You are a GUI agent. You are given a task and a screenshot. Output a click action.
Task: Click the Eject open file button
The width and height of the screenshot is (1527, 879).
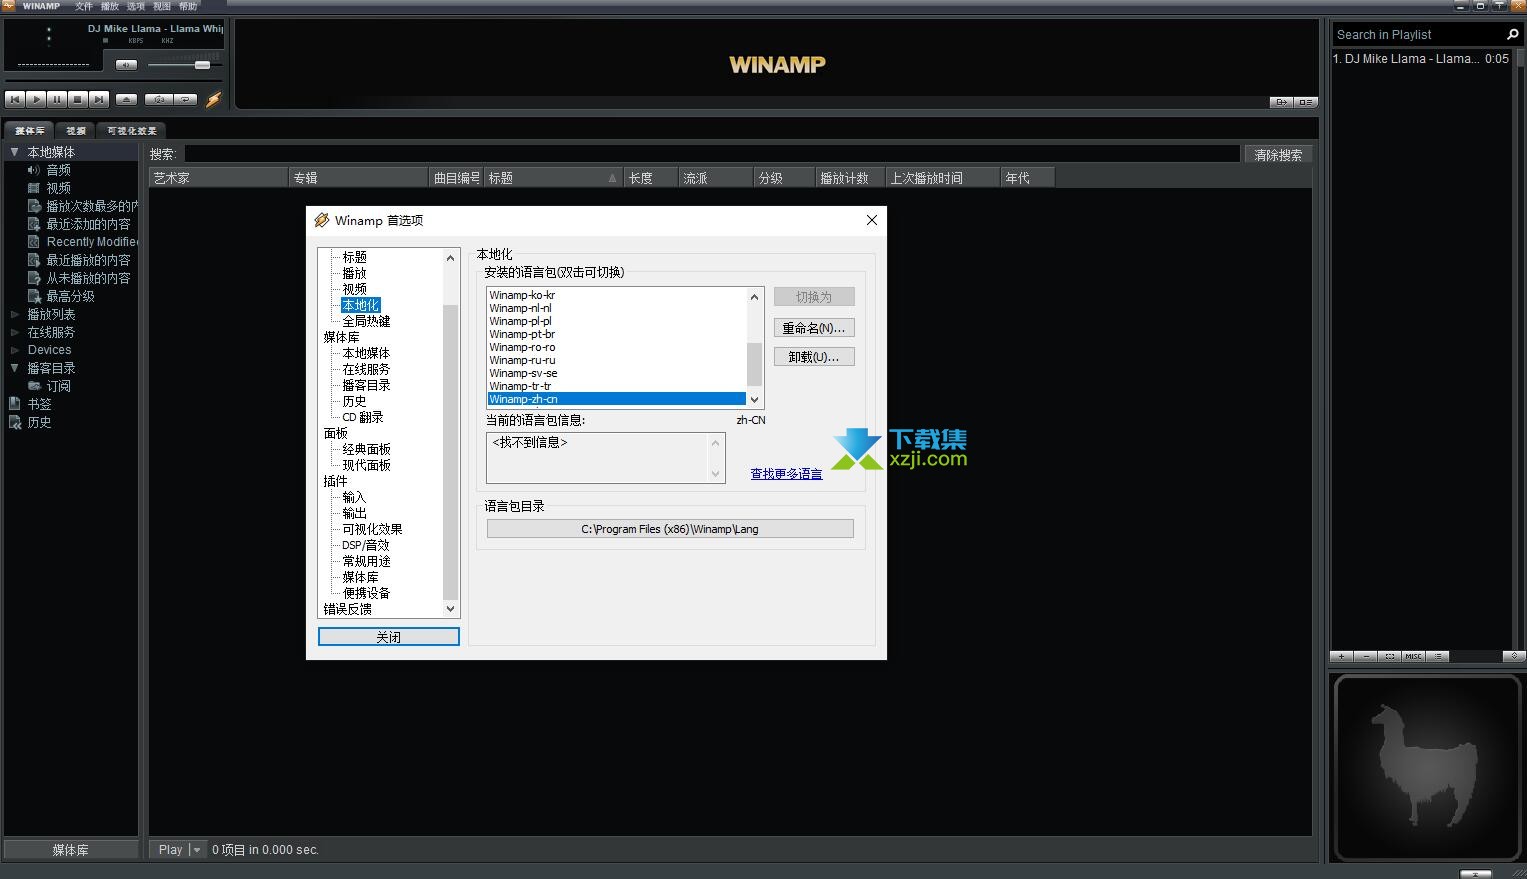point(126,99)
